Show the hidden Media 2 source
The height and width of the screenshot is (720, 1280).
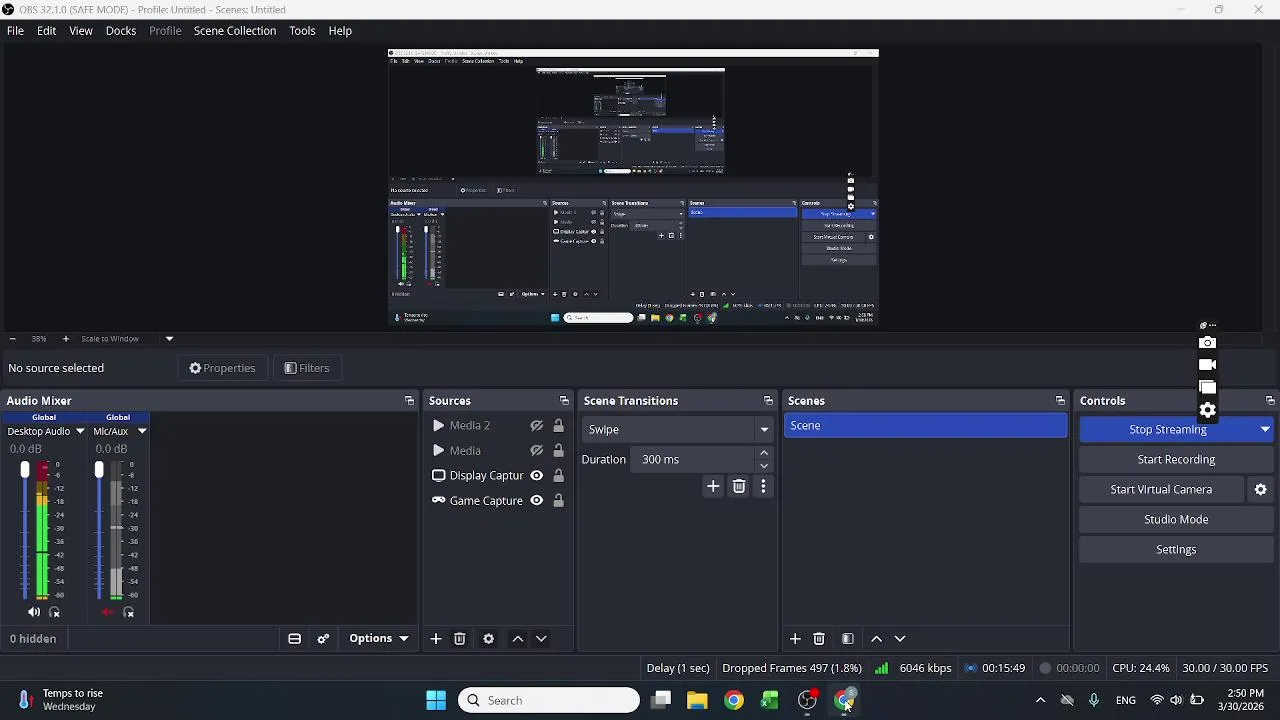click(537, 426)
